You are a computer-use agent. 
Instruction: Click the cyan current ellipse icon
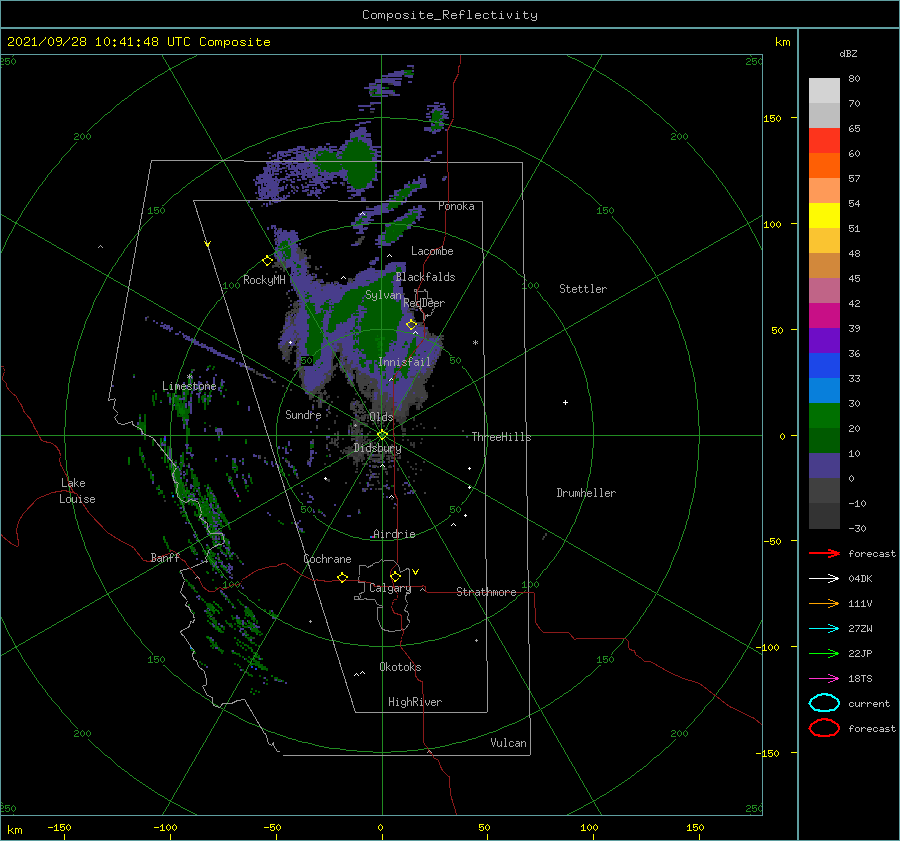[824, 703]
